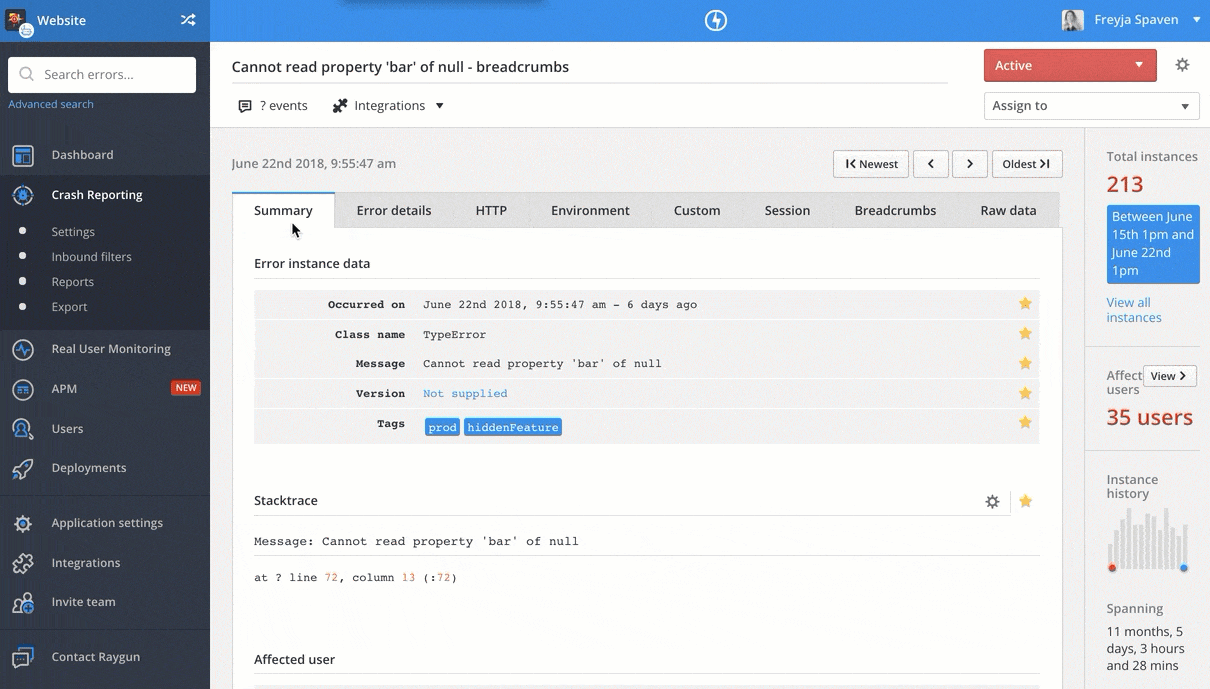
Task: Open View all instances link
Action: 1134,310
